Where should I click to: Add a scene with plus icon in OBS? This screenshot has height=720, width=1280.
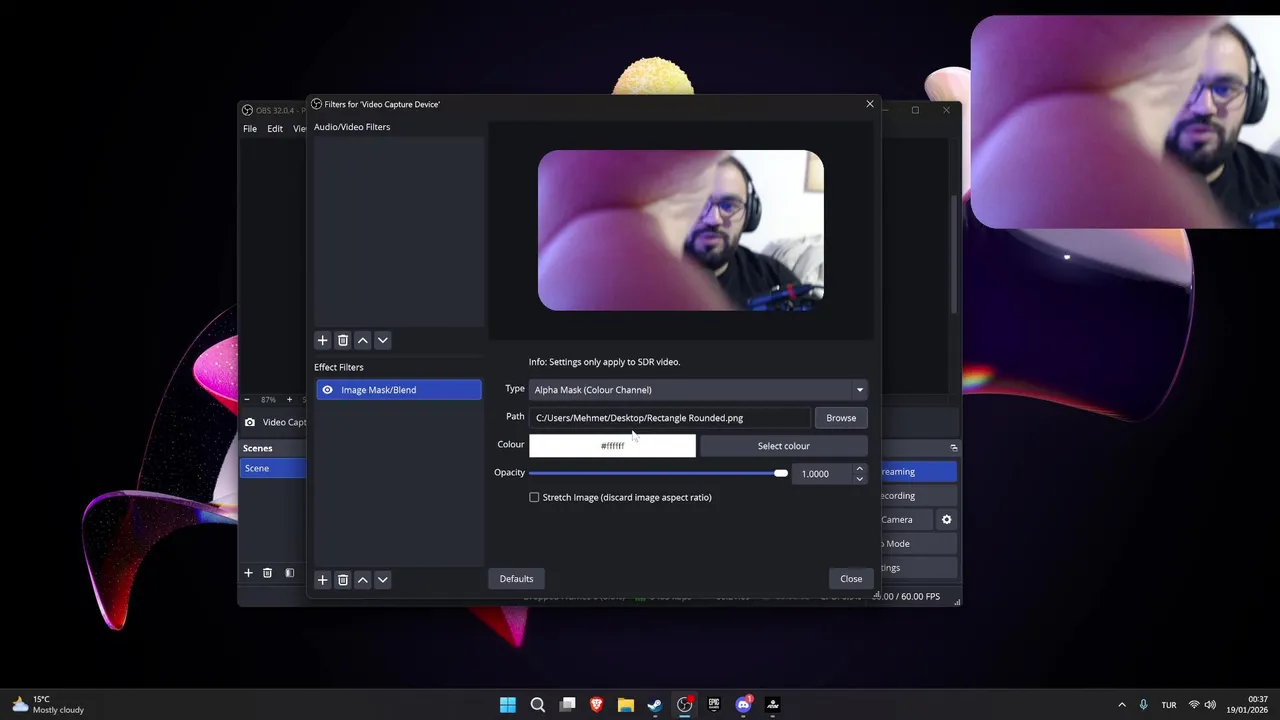click(x=248, y=573)
